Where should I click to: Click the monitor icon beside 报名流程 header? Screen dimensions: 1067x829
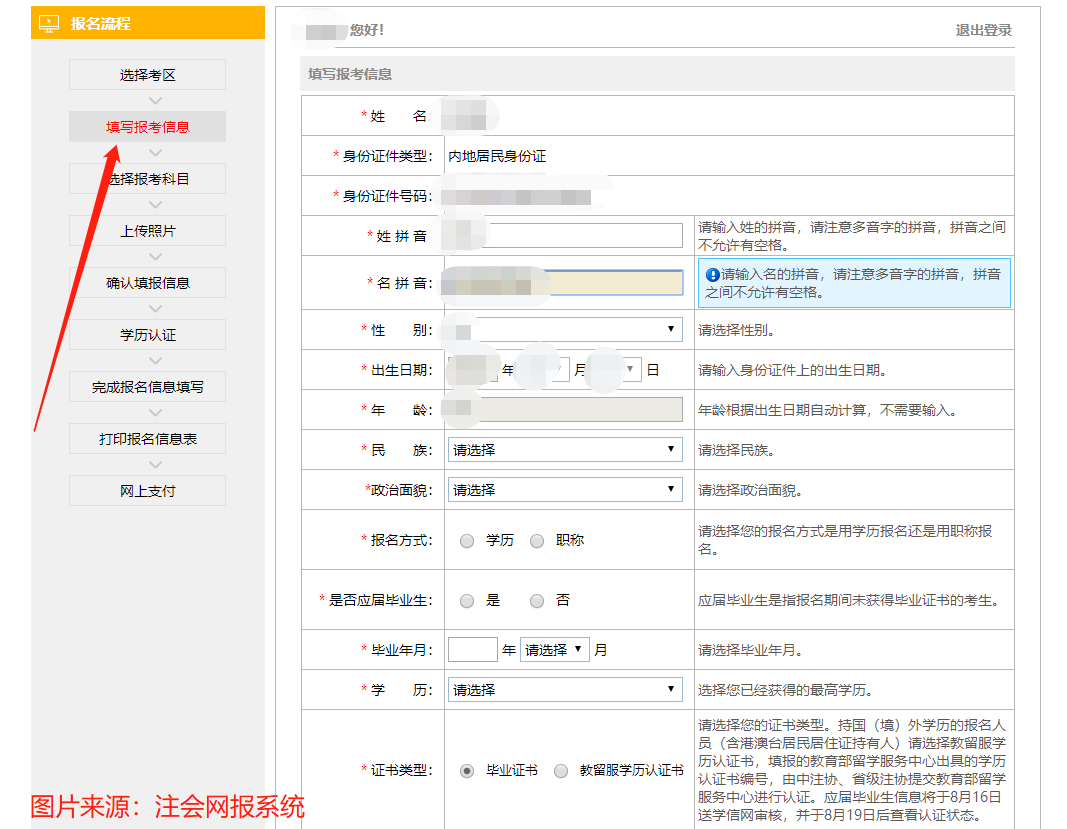(47, 22)
